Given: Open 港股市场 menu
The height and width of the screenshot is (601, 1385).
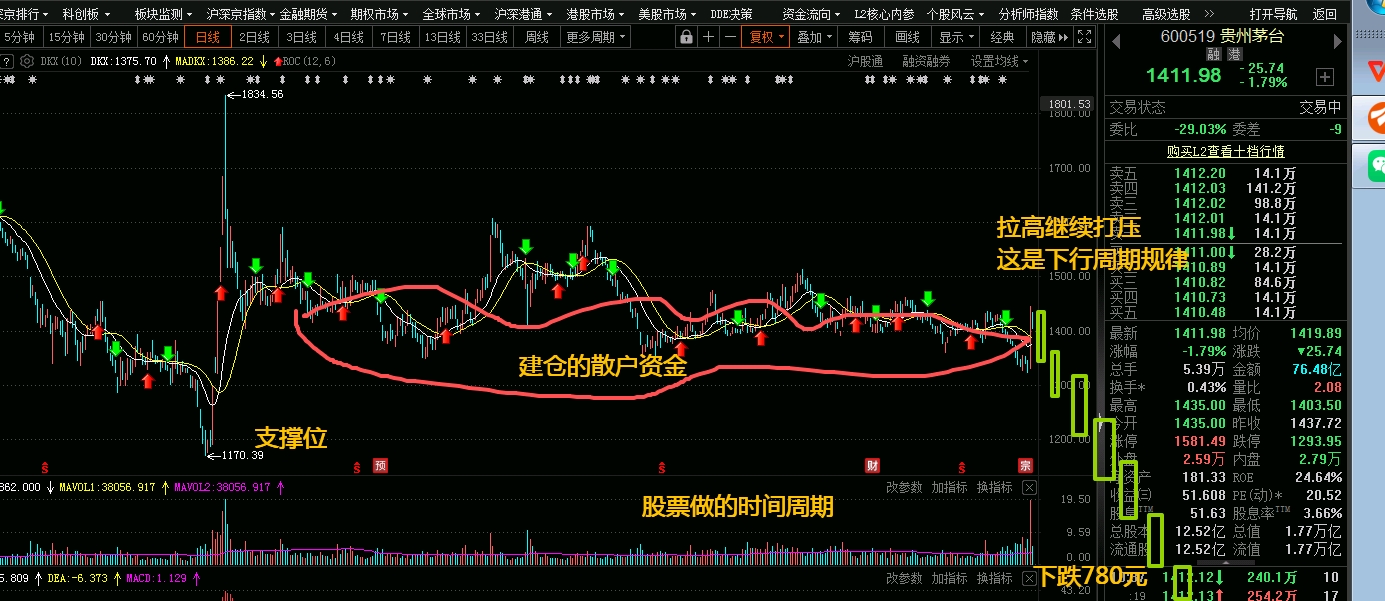Looking at the screenshot, I should click(x=596, y=14).
